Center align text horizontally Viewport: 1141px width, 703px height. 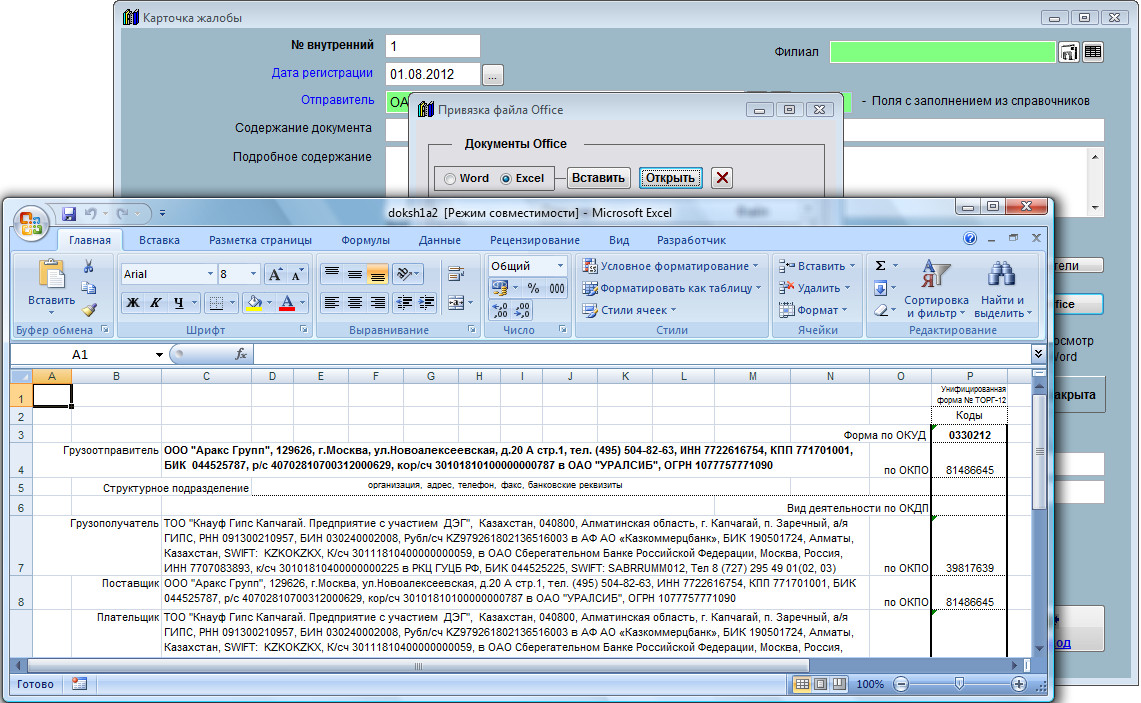[x=354, y=302]
